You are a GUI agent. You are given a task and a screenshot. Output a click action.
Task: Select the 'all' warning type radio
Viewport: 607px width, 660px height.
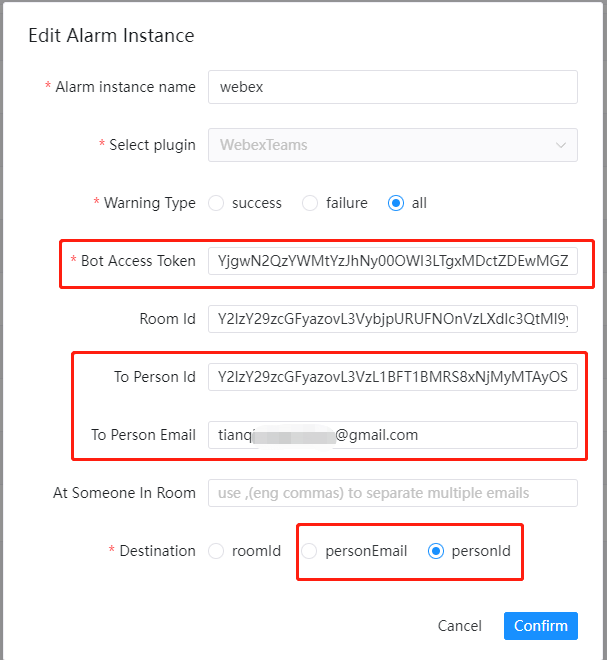[396, 203]
